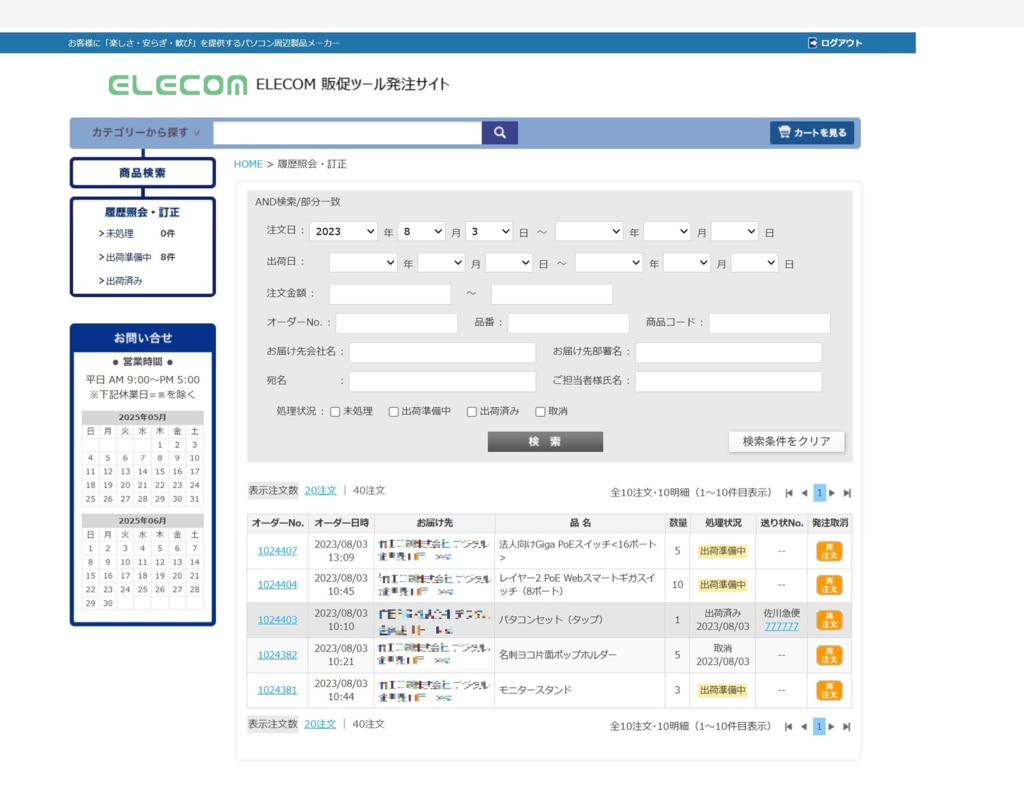The height and width of the screenshot is (794, 1024).
Task: Click the オーダーNo. input field
Action: 397,323
